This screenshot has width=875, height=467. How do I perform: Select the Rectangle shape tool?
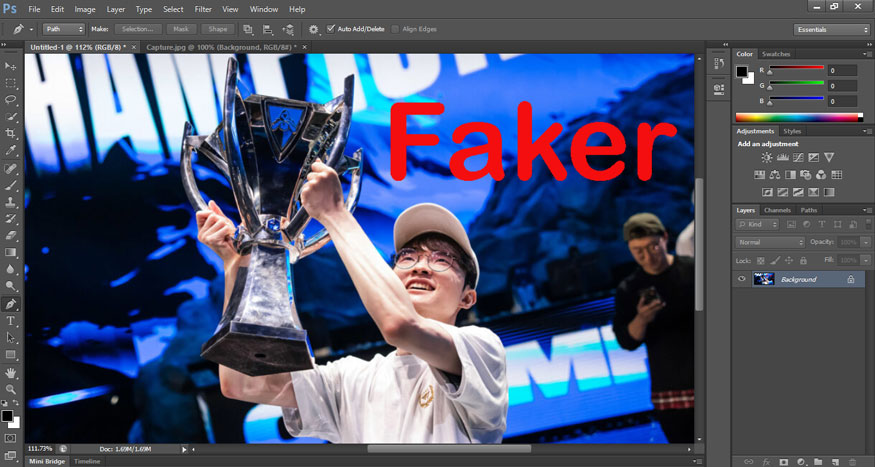tap(11, 354)
